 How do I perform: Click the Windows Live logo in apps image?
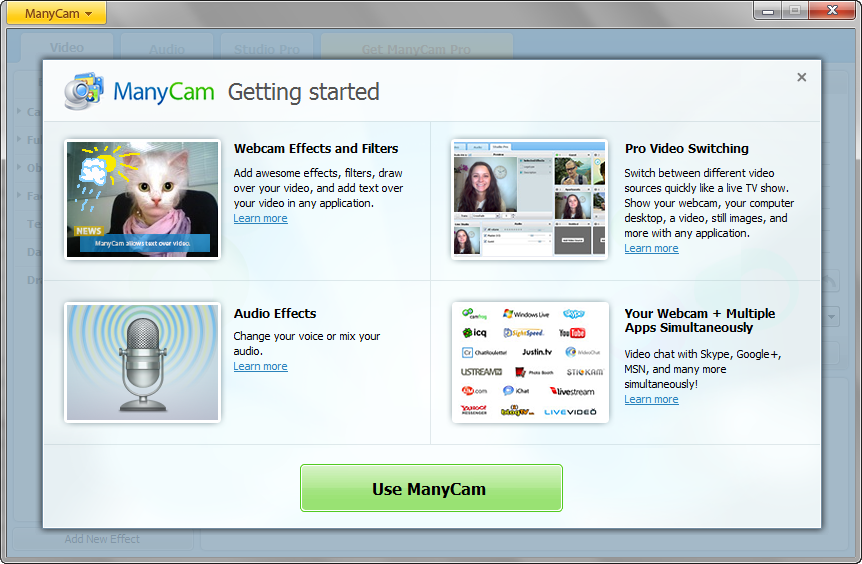526,314
